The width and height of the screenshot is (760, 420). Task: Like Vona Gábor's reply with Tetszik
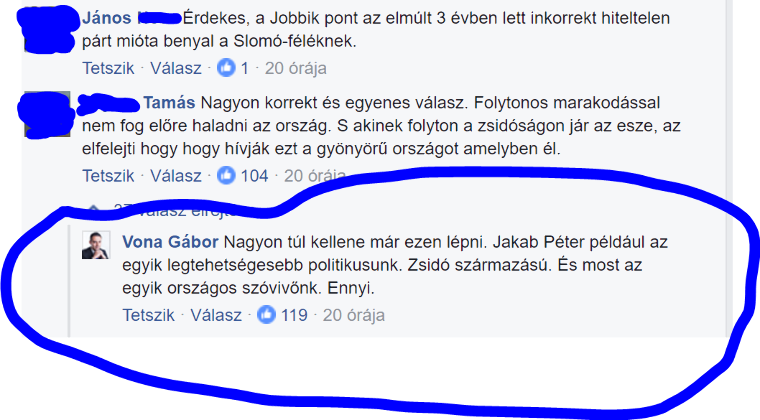(148, 315)
